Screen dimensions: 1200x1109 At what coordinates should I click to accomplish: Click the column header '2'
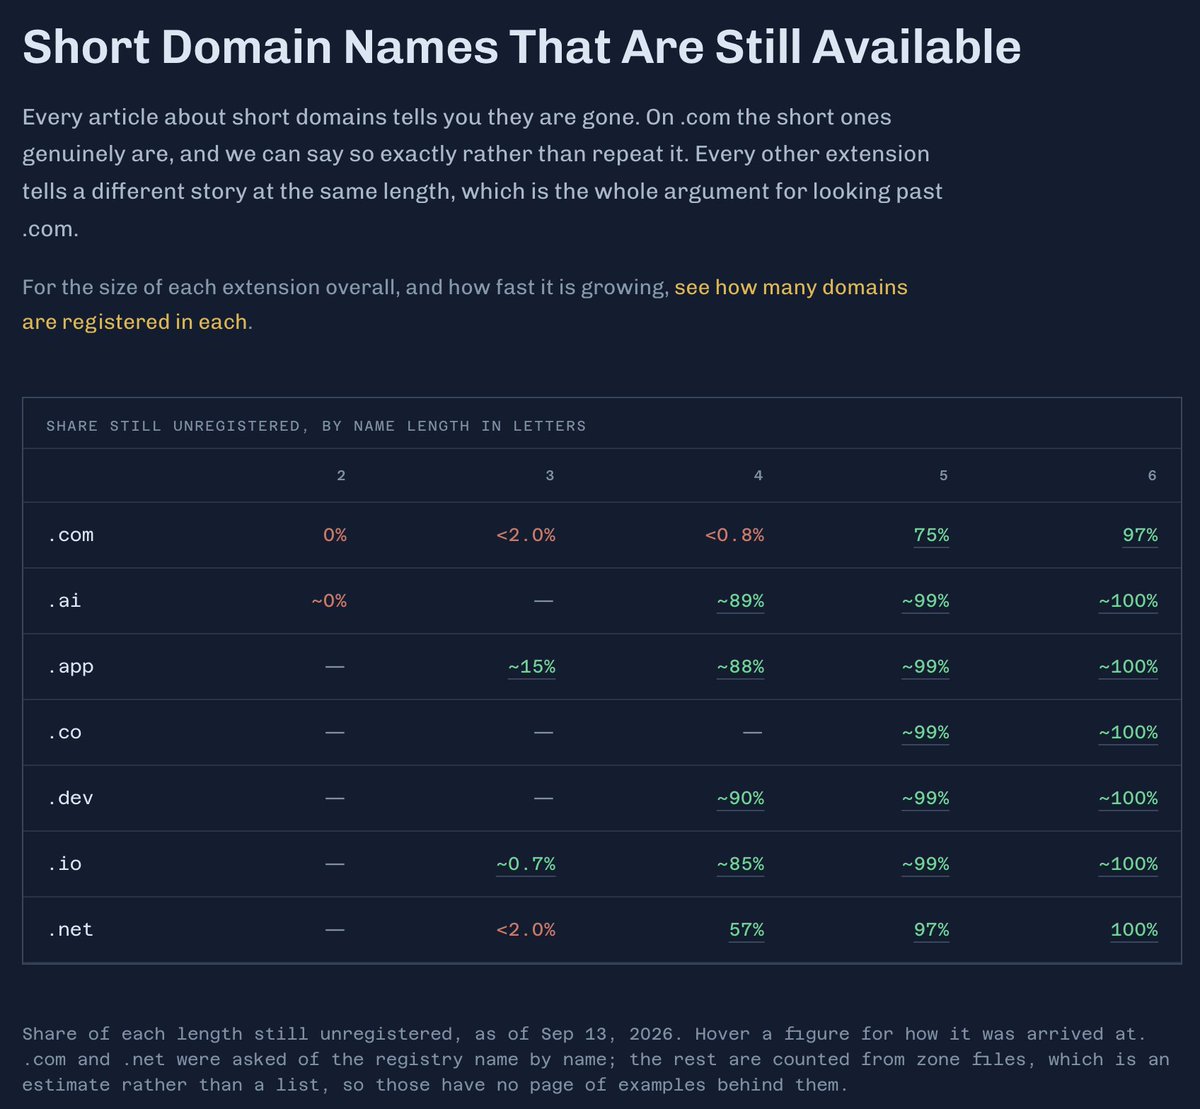click(342, 476)
